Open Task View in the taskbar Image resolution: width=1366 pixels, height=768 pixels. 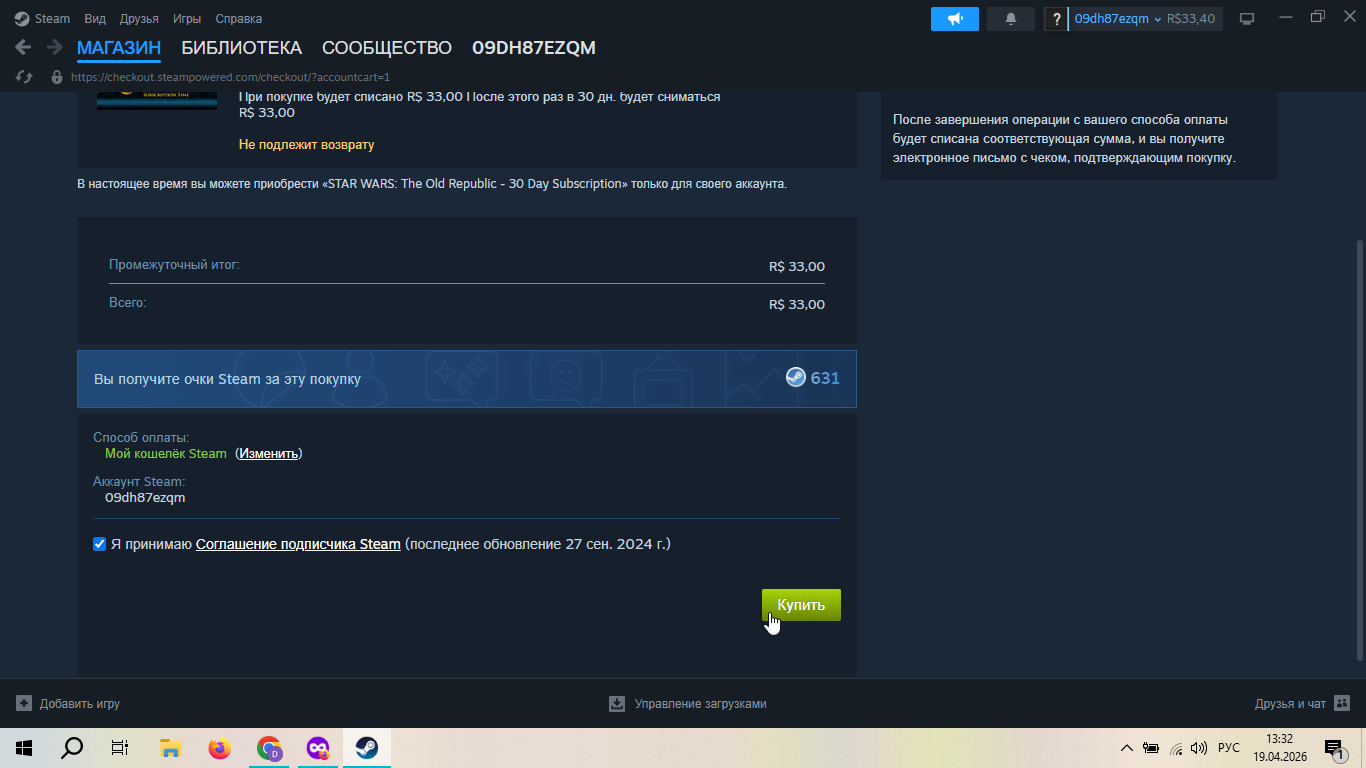coord(120,747)
